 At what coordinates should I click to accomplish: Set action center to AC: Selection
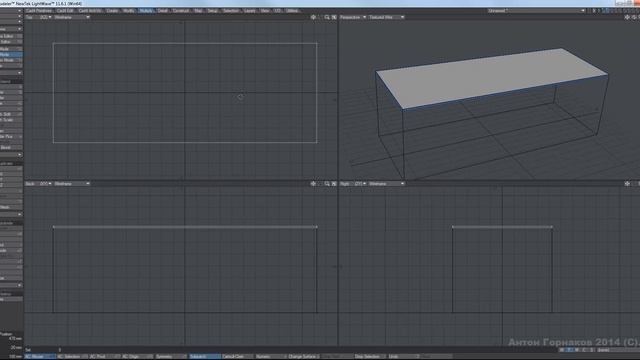[72, 356]
